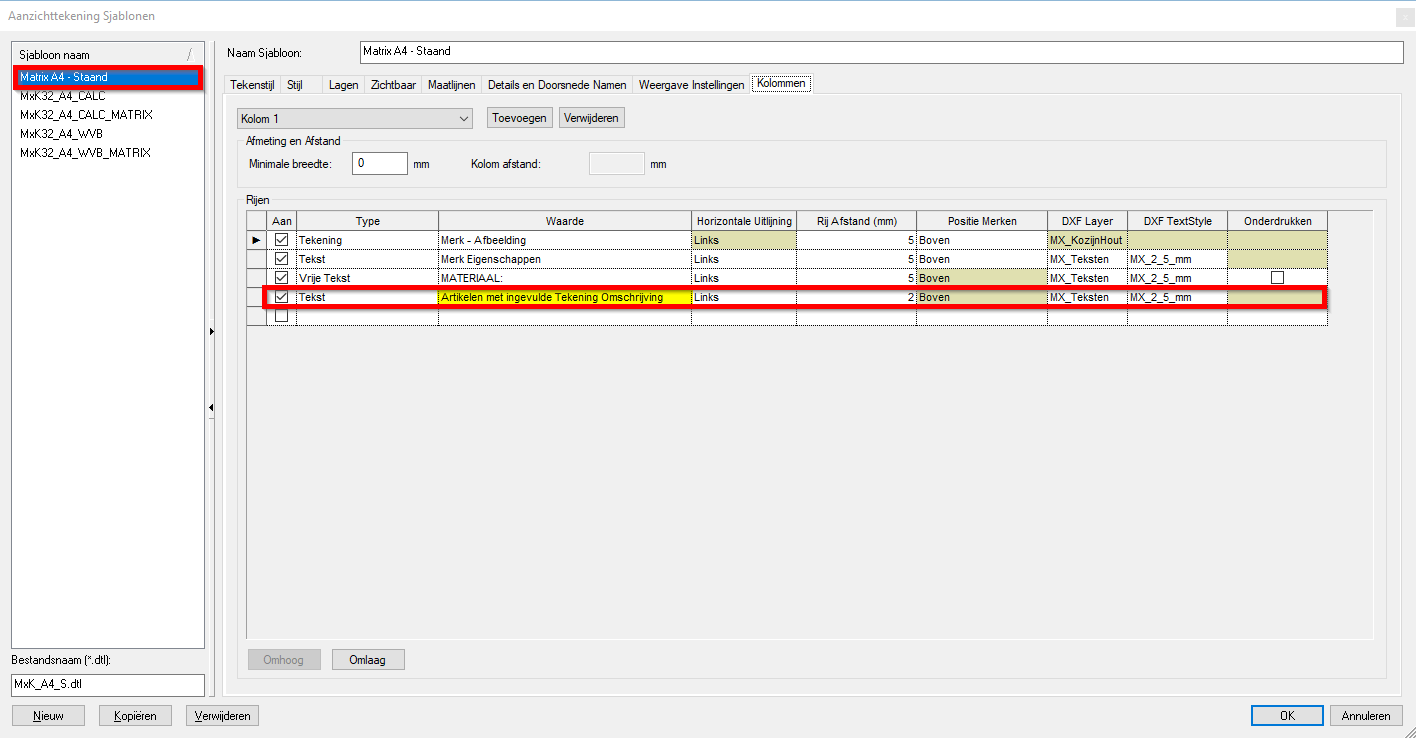The height and width of the screenshot is (738, 1416).
Task: Select MxK32_A4_WVB template
Action: 61,134
